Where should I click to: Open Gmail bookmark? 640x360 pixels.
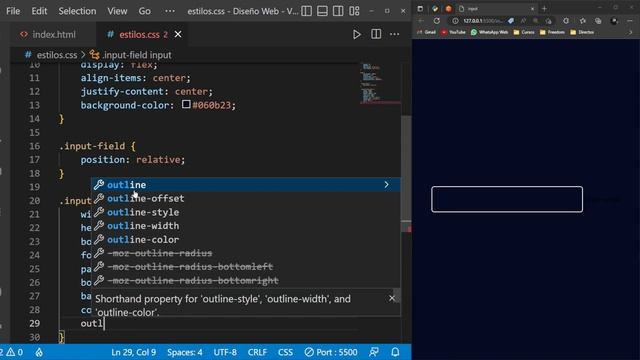[427, 32]
